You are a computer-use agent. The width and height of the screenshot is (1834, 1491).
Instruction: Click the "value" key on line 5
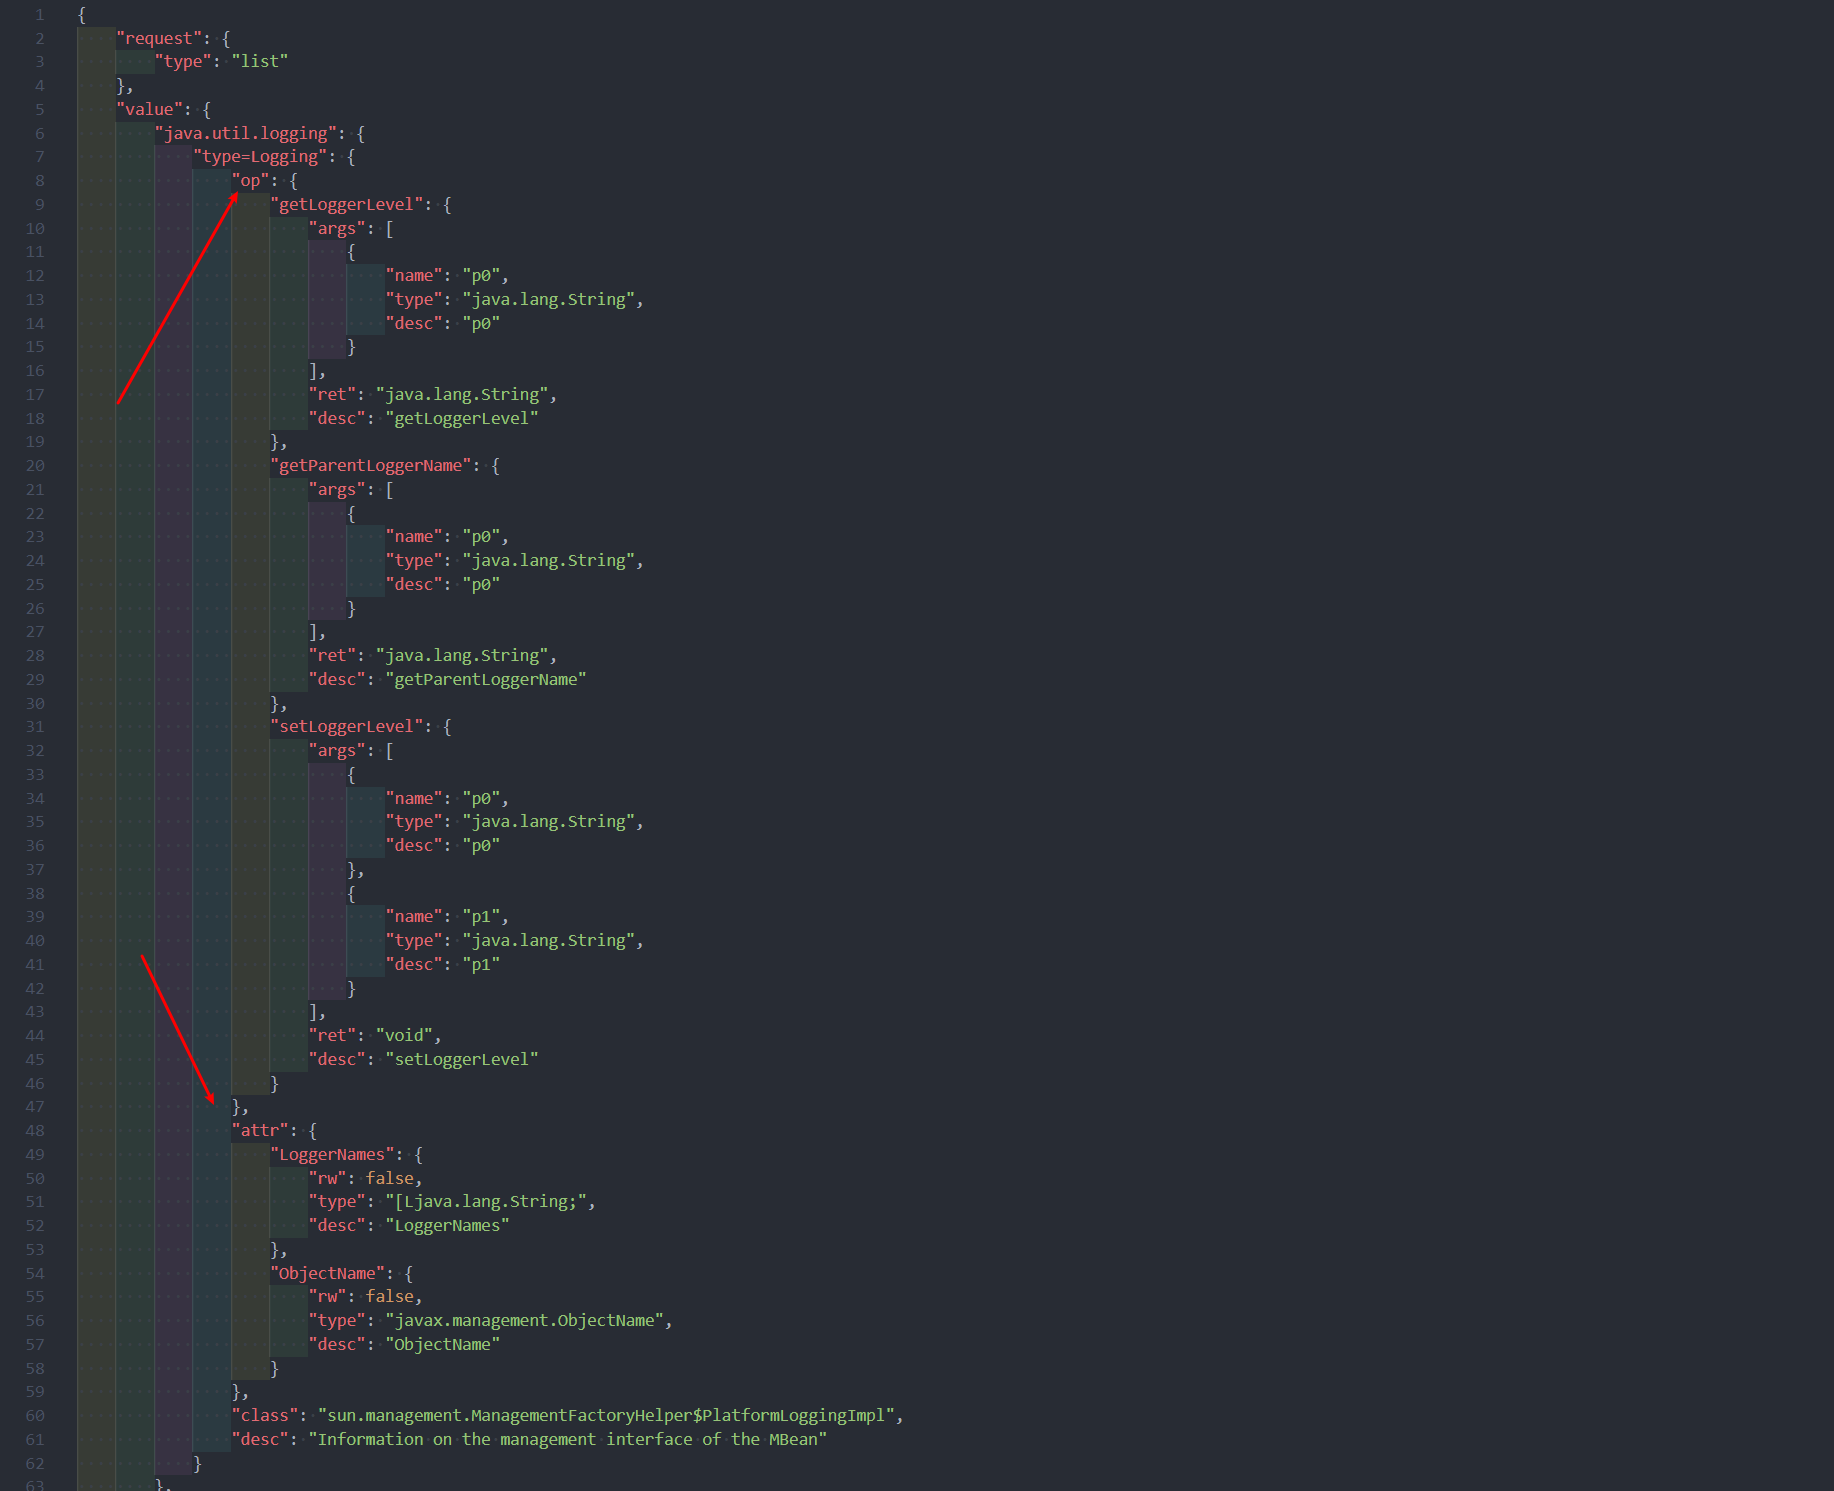tap(149, 110)
